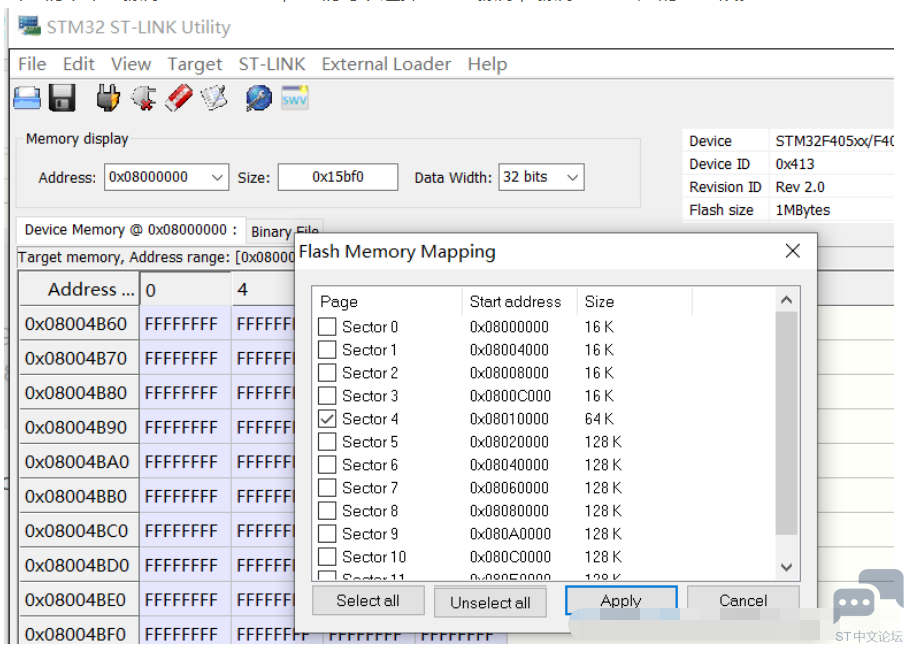Check the Sector 2 checkbox
The width and height of the screenshot is (912, 652).
(x=327, y=372)
